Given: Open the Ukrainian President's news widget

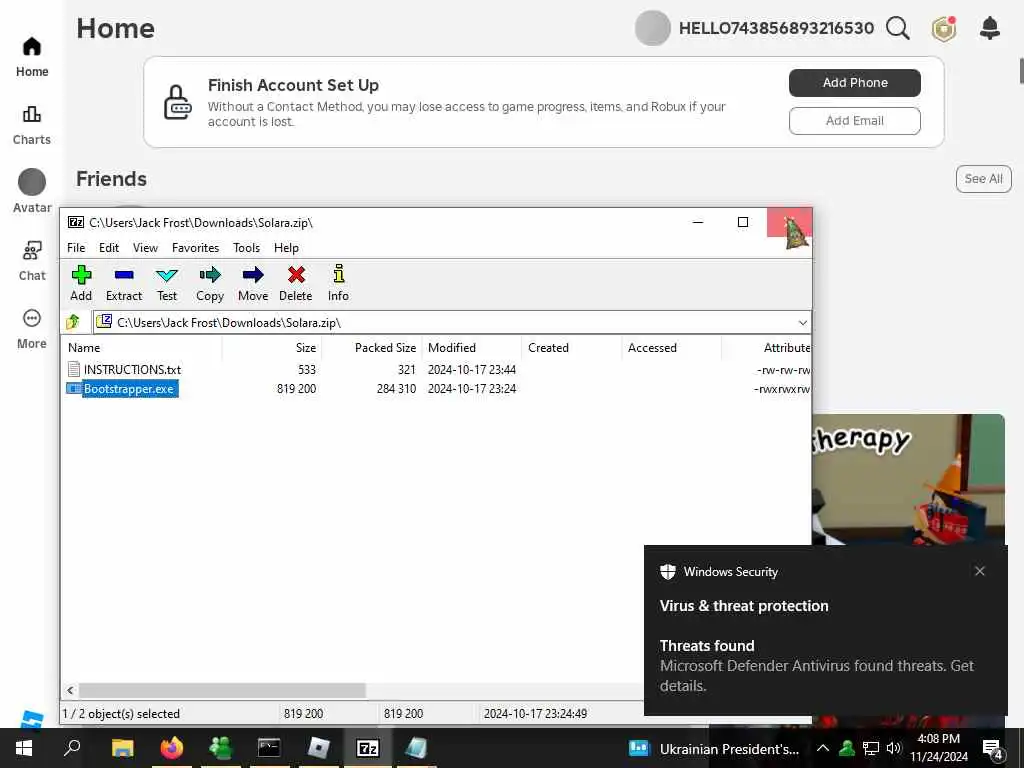Looking at the screenshot, I should pos(713,748).
